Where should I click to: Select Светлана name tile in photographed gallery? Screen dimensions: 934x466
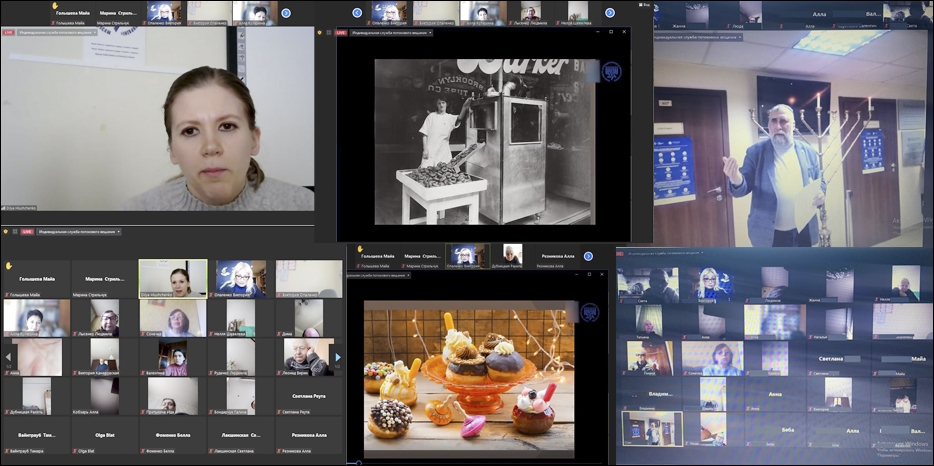coord(839,359)
